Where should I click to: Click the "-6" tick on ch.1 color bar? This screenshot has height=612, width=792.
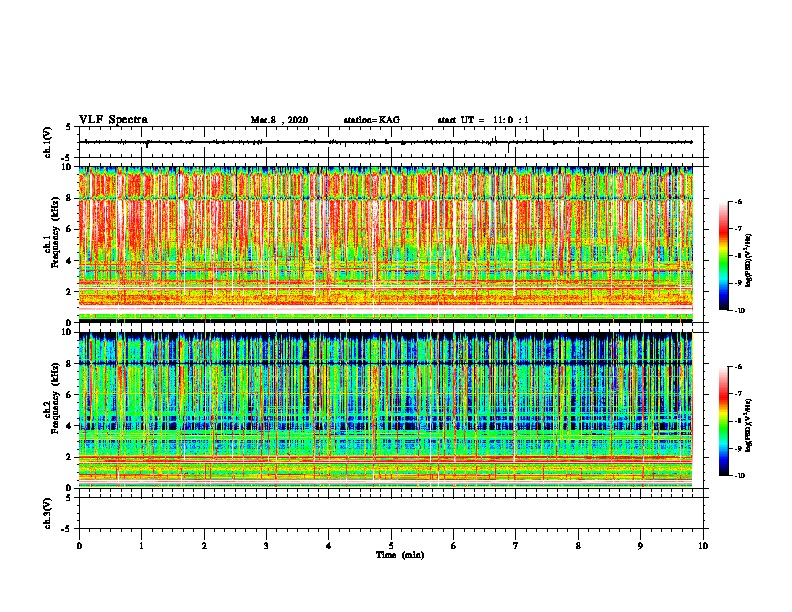point(739,202)
